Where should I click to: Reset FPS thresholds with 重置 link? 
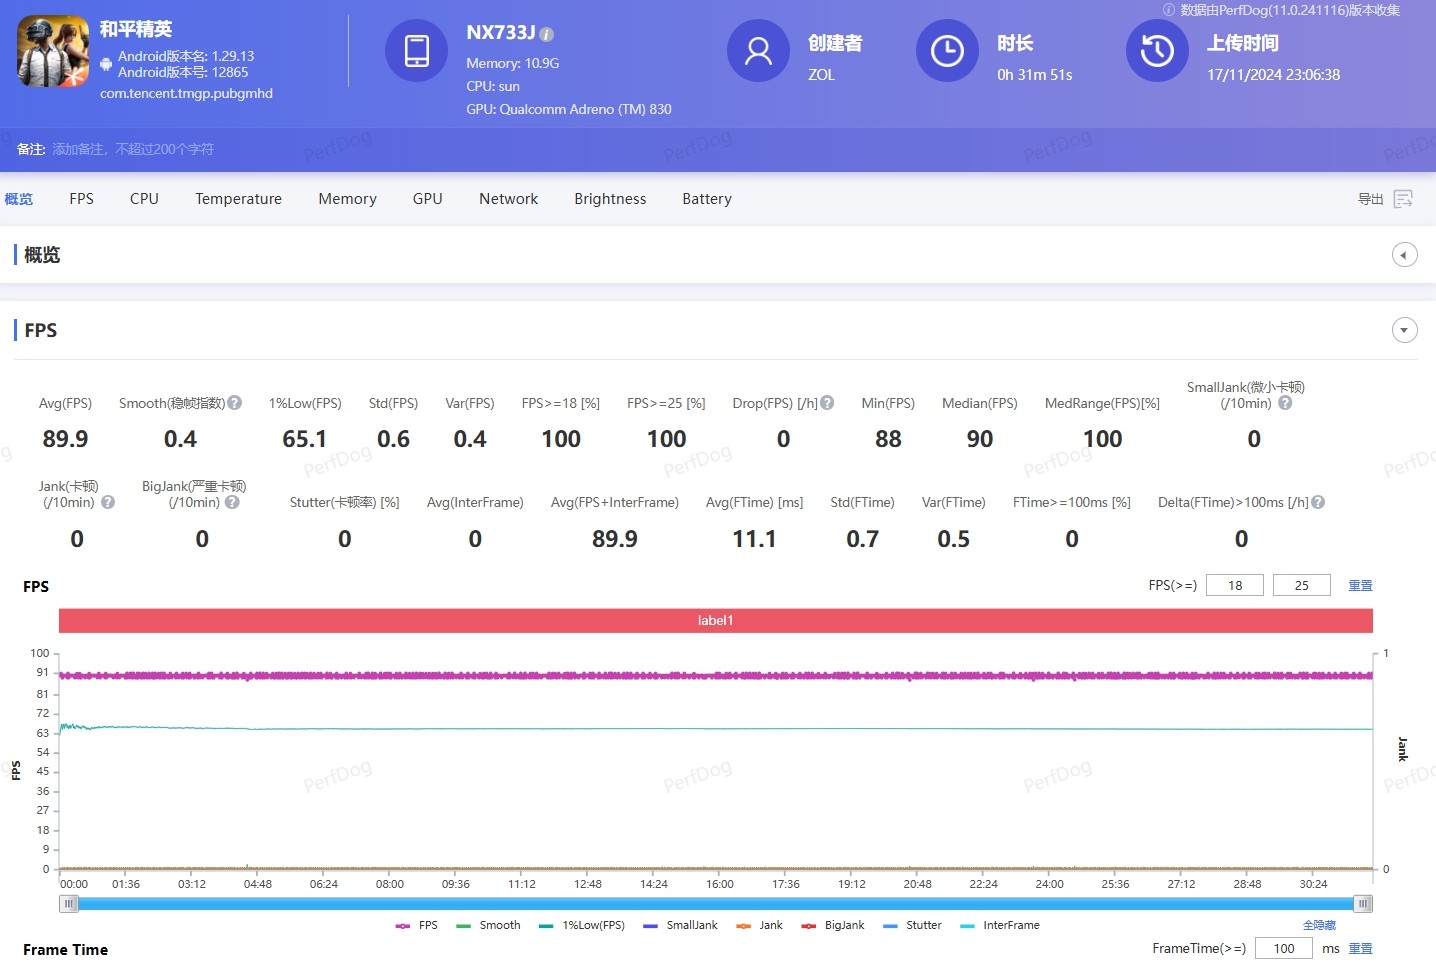[x=1360, y=585]
